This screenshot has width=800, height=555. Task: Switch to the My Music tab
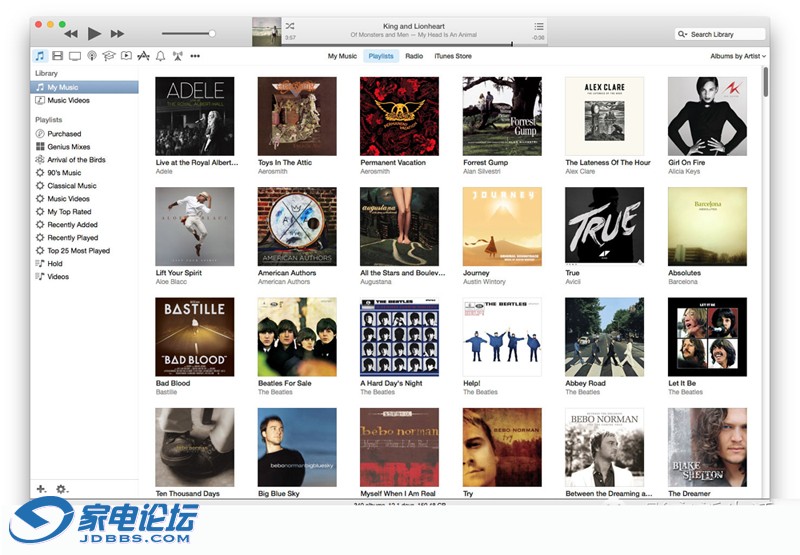pos(342,56)
